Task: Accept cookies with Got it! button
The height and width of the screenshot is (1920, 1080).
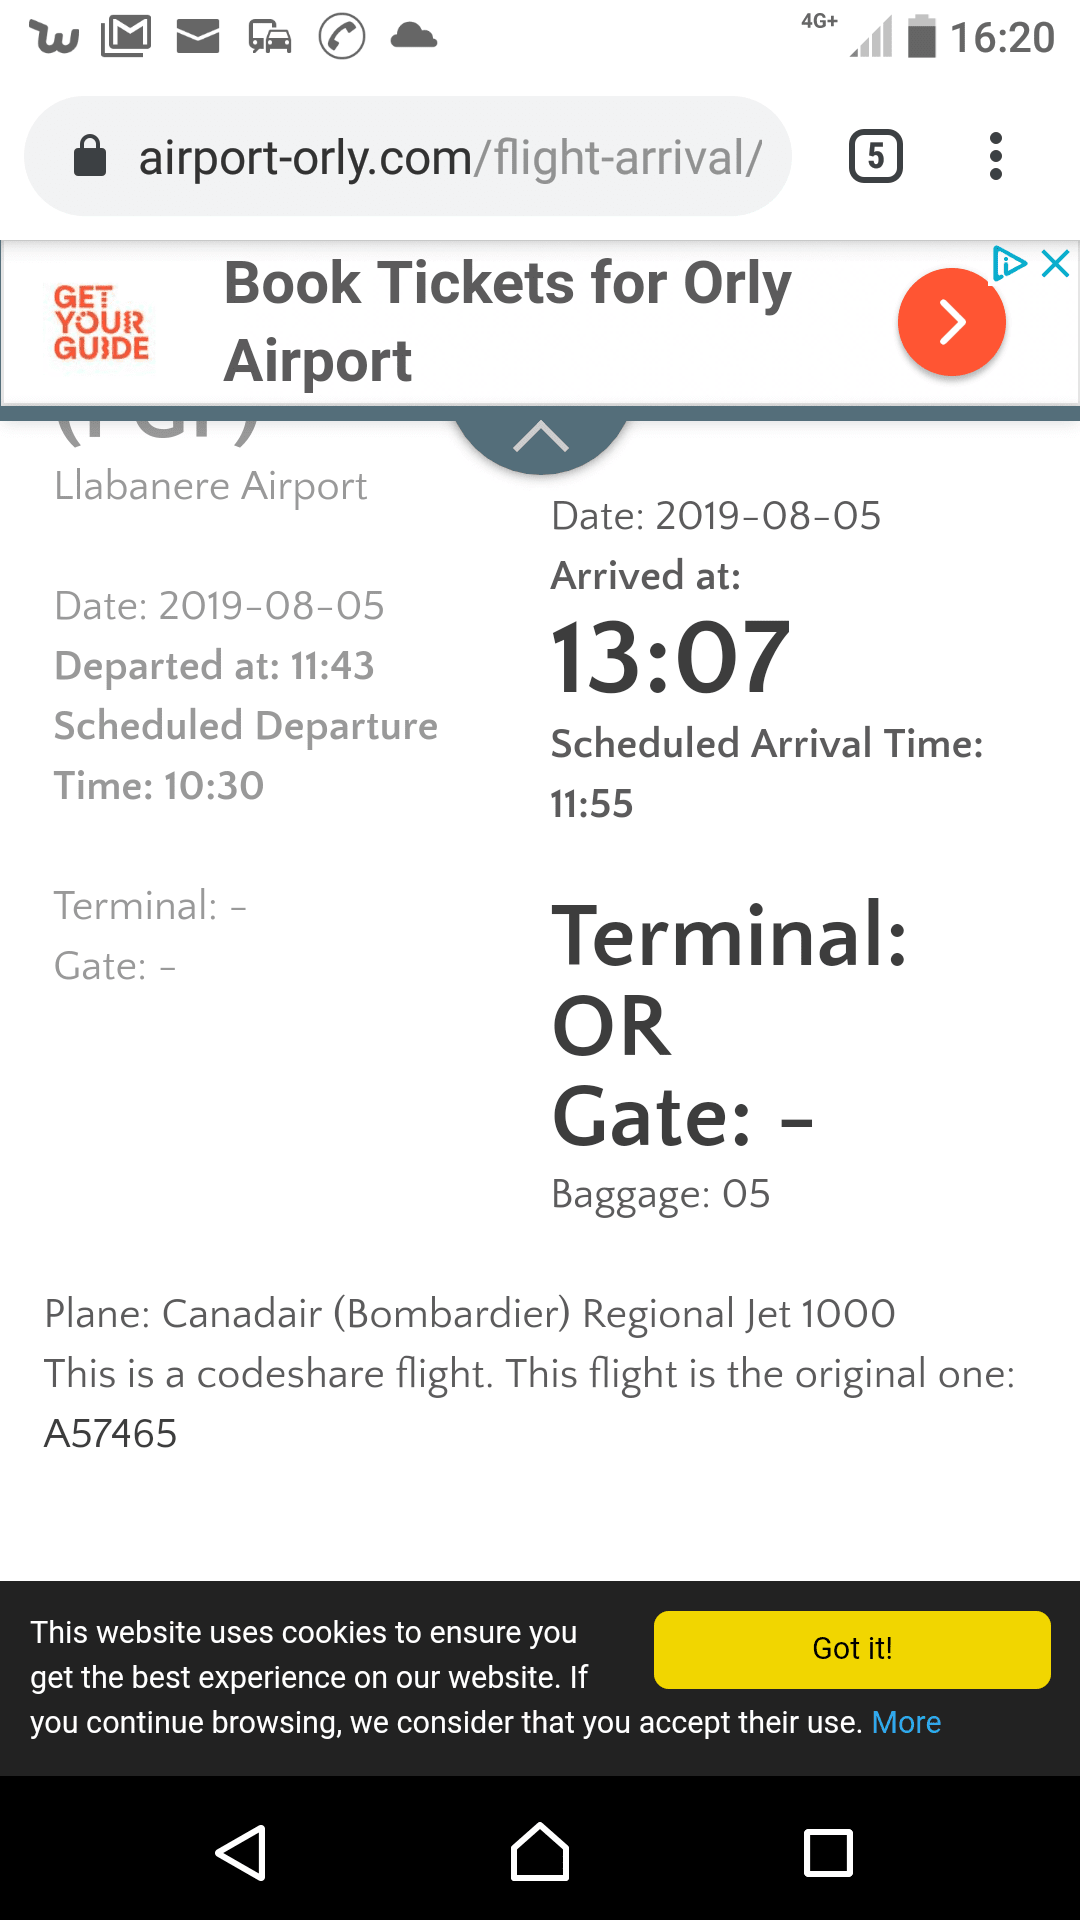Action: pyautogui.click(x=852, y=1649)
